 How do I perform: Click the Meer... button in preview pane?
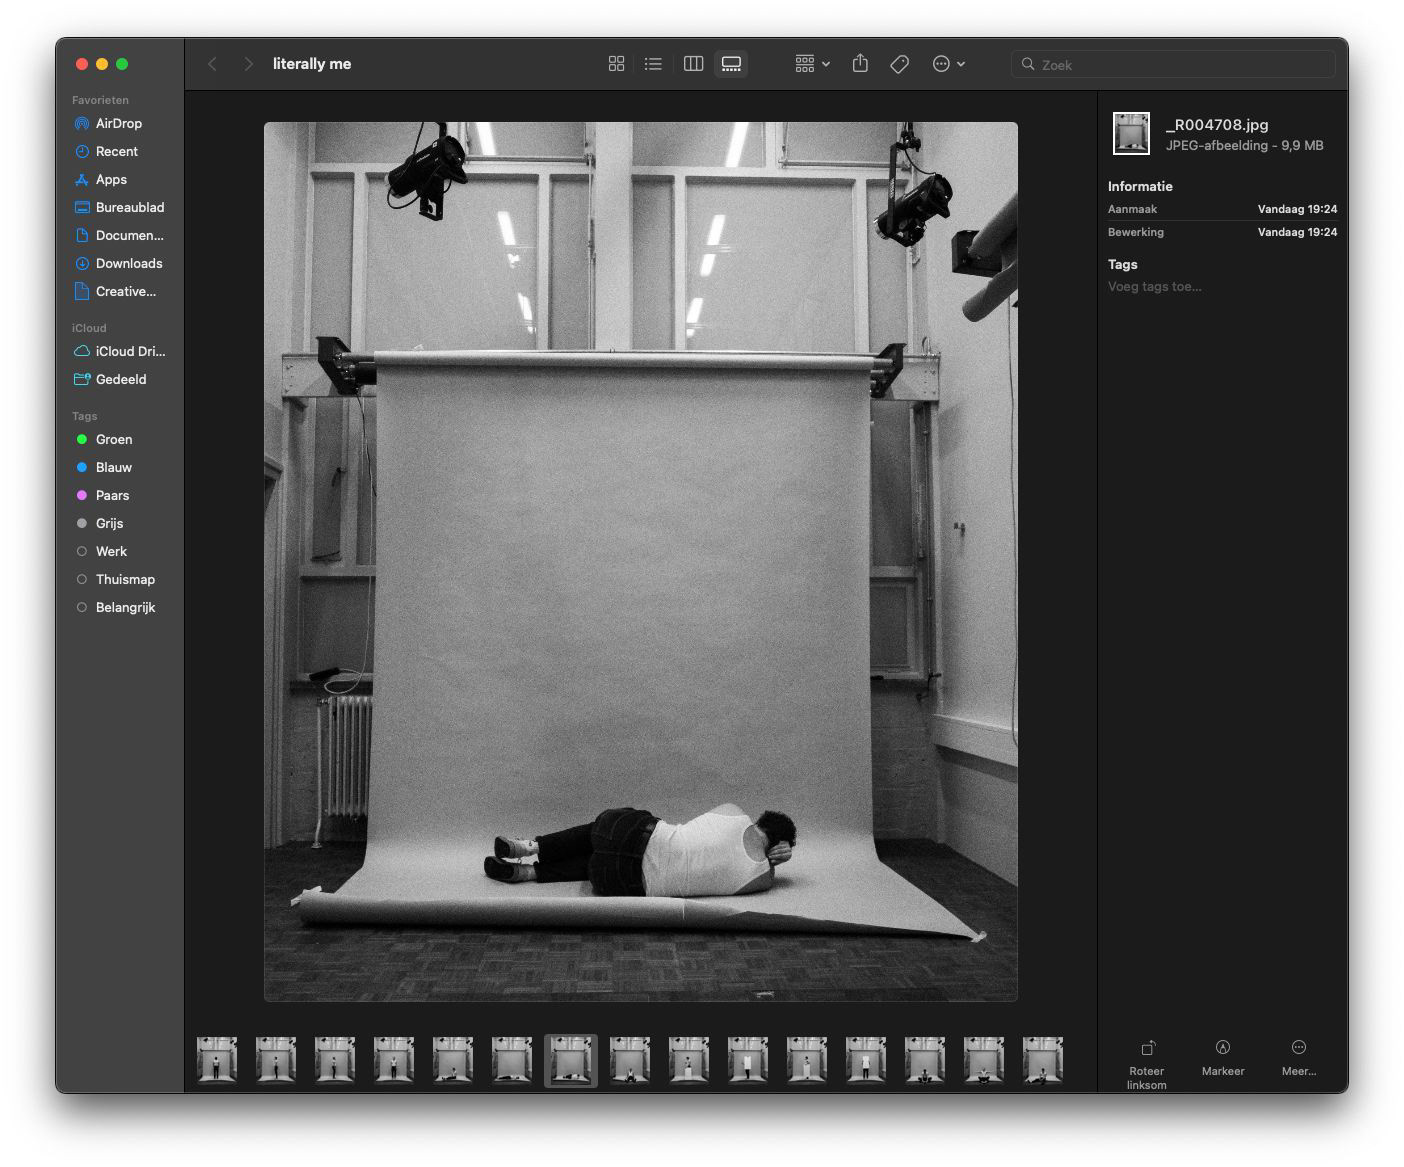coord(1299,1058)
